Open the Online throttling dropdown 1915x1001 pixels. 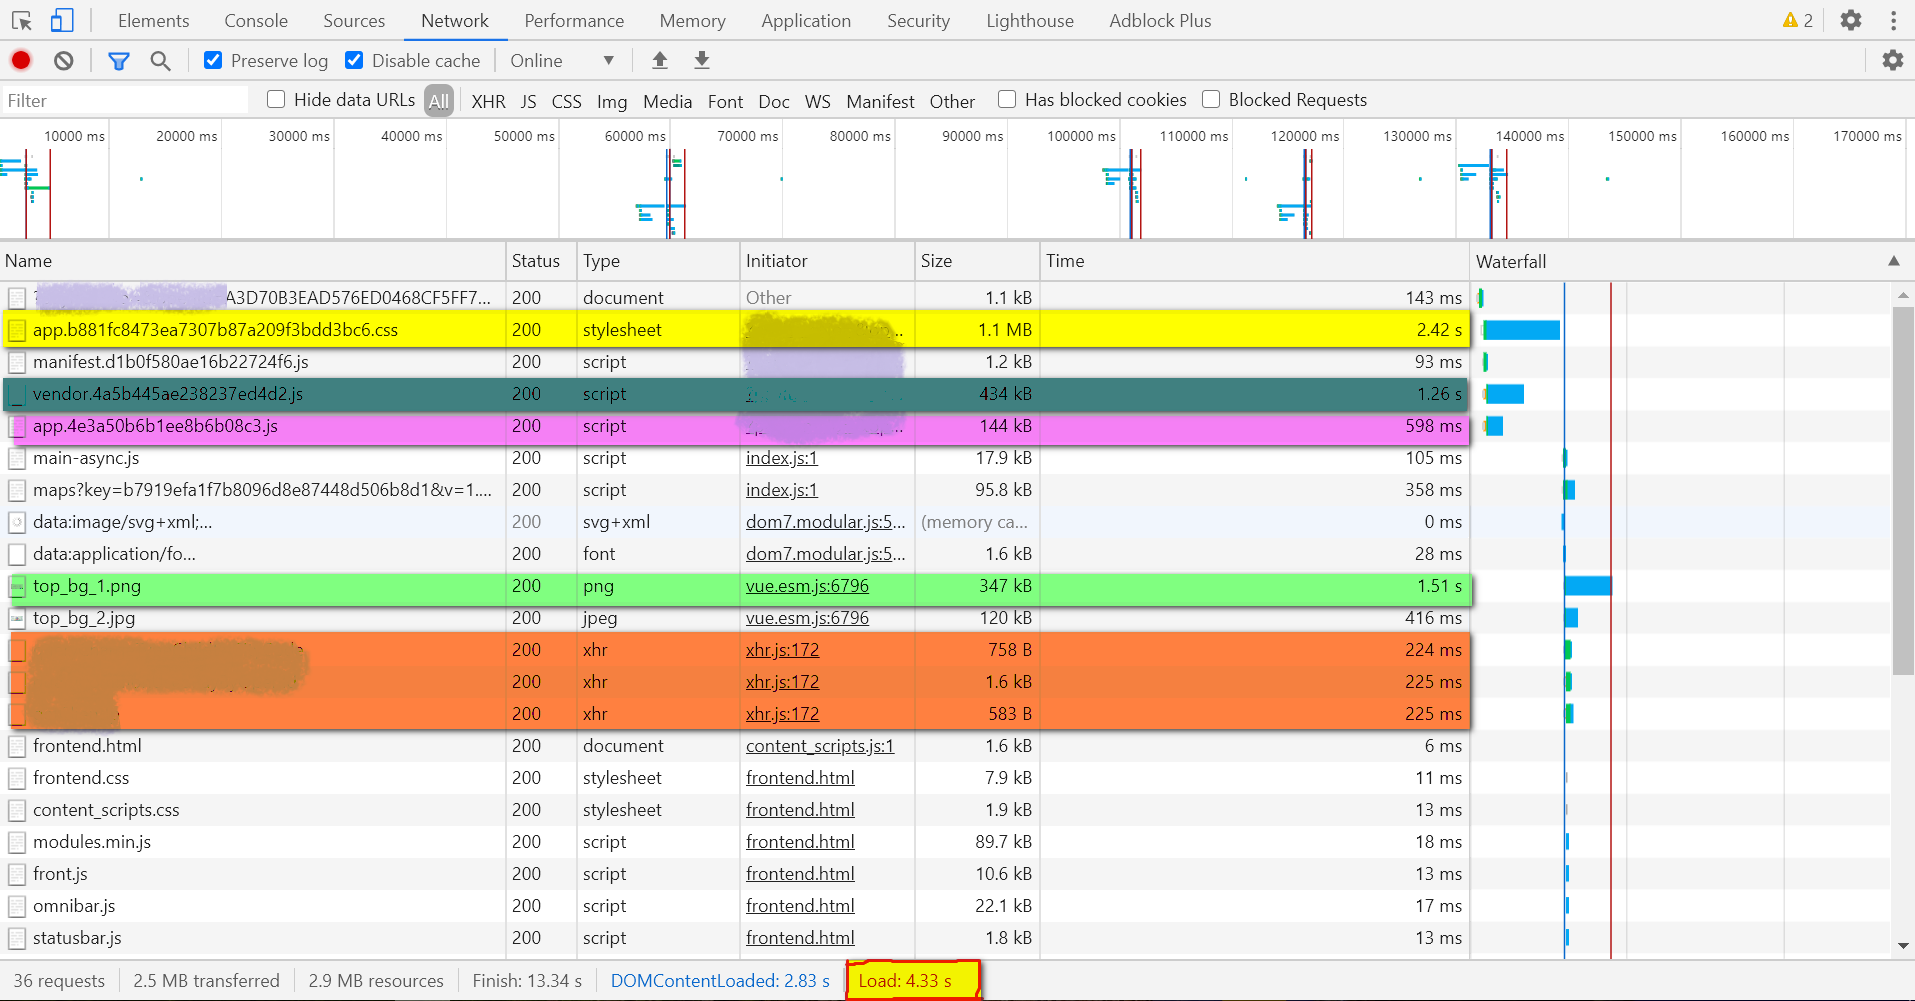(562, 61)
